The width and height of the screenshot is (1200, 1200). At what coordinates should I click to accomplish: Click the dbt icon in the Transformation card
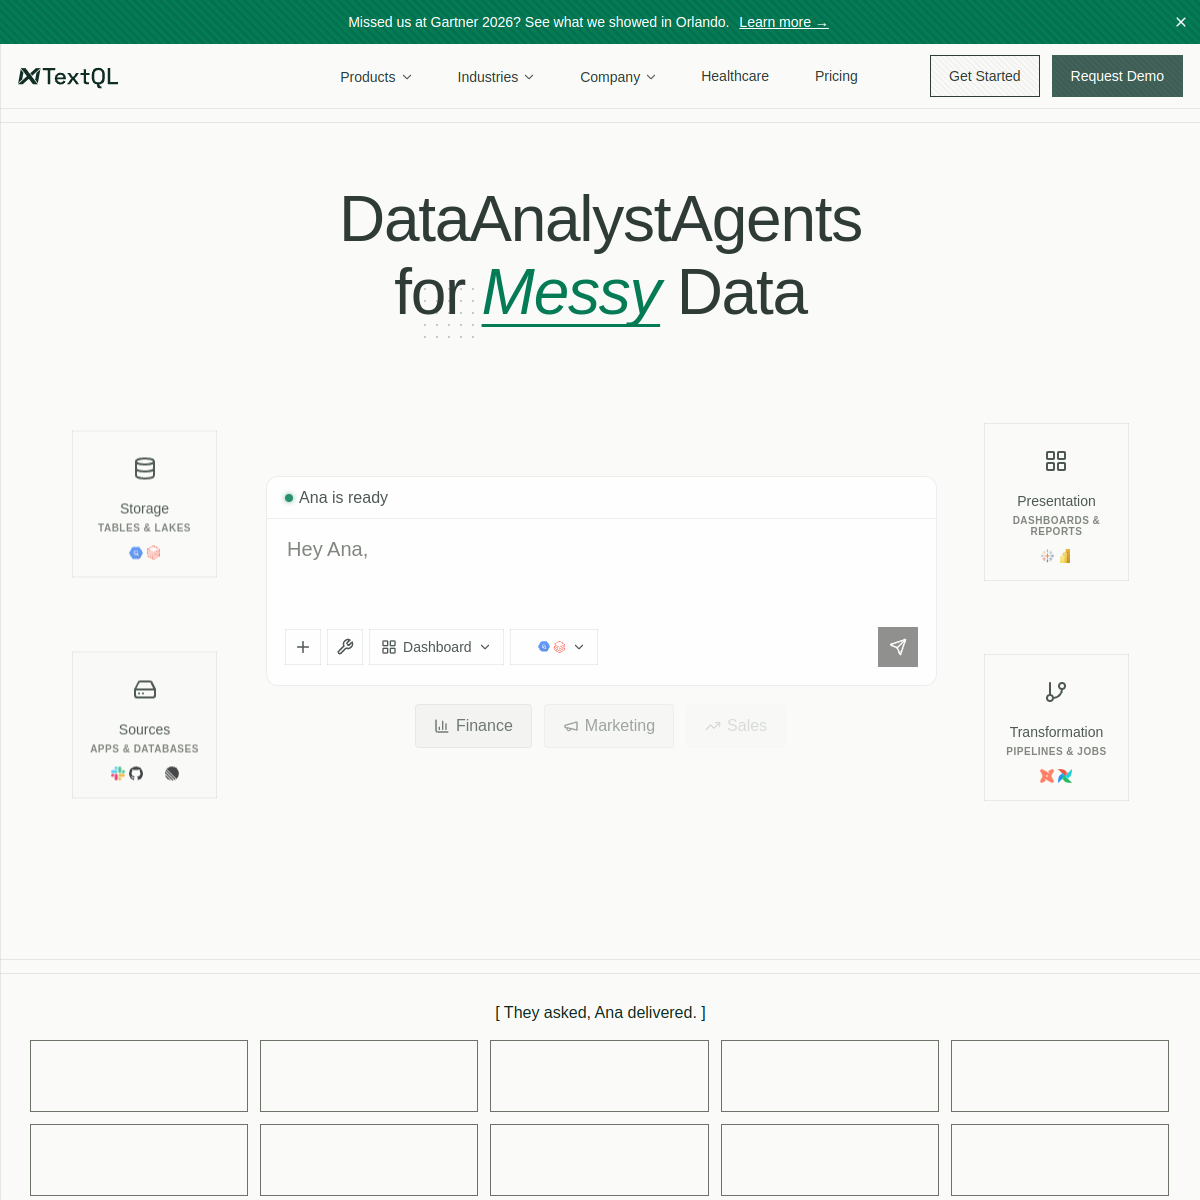point(1045,776)
